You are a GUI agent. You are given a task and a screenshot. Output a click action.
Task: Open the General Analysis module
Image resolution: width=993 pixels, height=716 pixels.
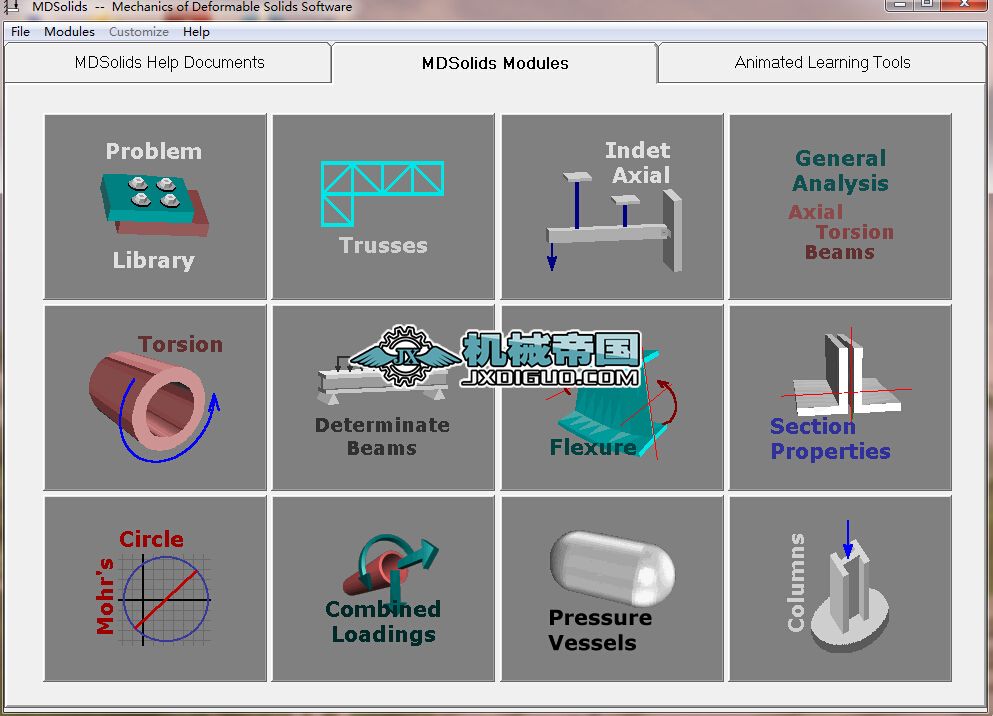tap(840, 206)
